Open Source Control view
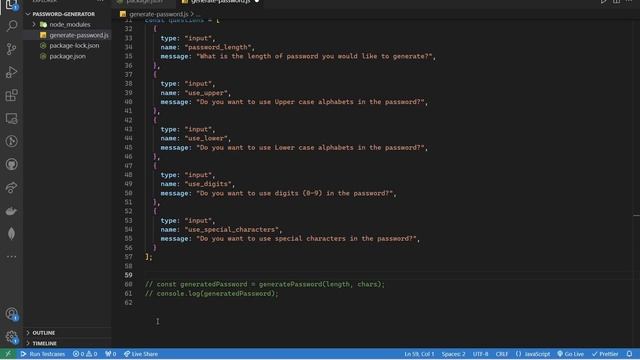 pyautogui.click(x=11, y=49)
